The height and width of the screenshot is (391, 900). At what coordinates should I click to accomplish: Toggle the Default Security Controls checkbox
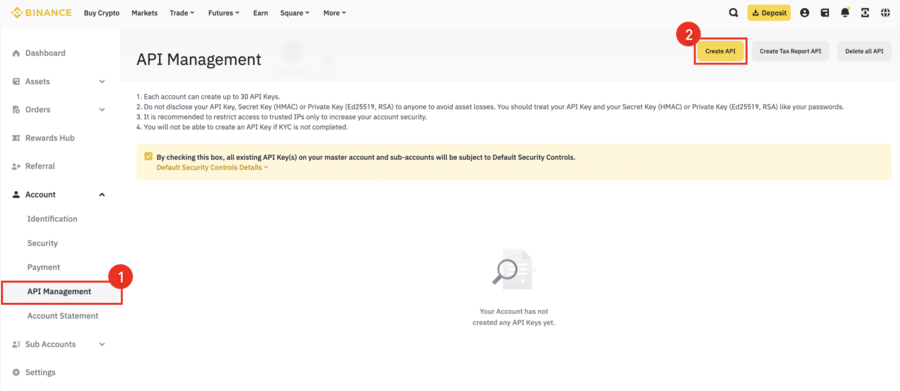click(x=149, y=156)
